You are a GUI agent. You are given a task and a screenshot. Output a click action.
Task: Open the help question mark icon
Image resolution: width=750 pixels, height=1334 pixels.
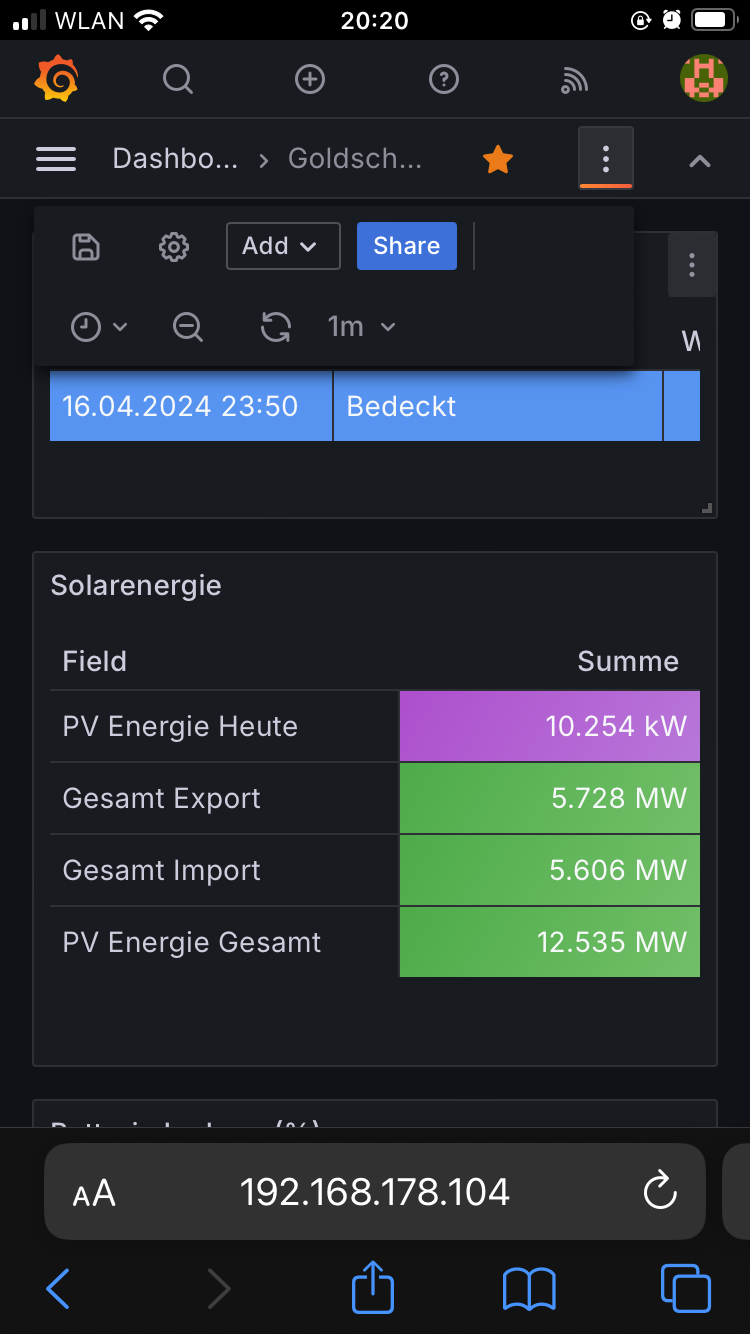(443, 79)
